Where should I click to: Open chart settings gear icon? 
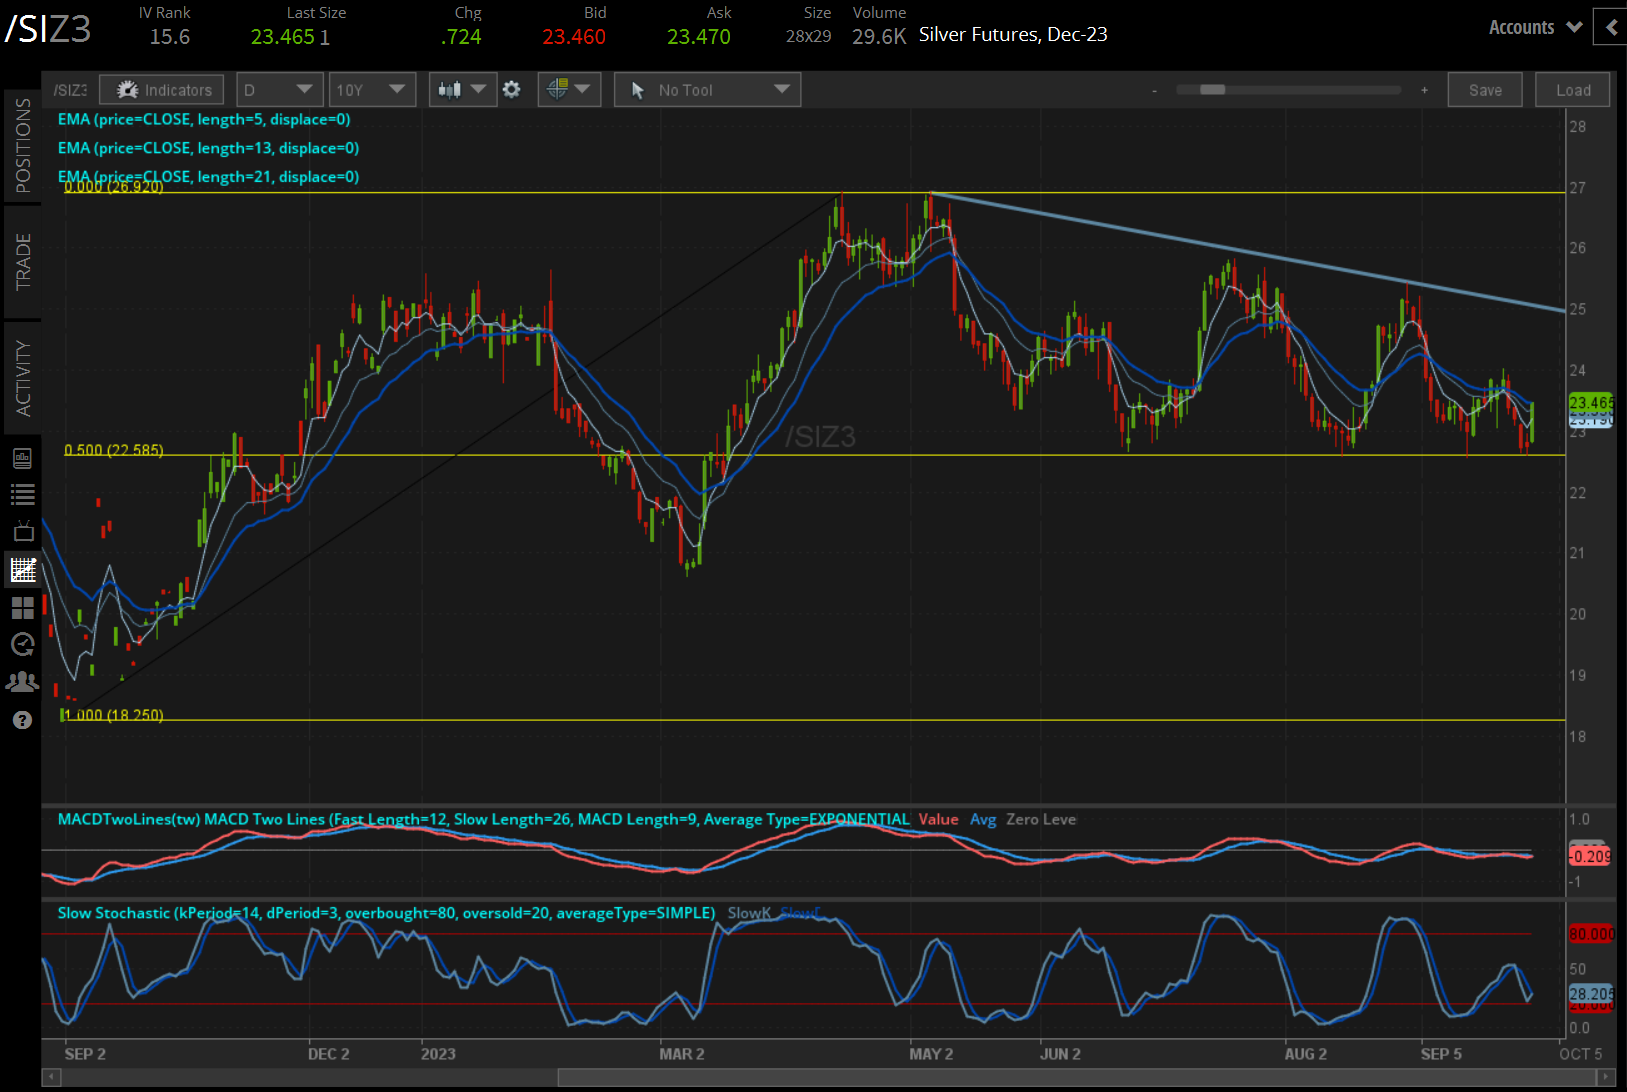pyautogui.click(x=511, y=90)
